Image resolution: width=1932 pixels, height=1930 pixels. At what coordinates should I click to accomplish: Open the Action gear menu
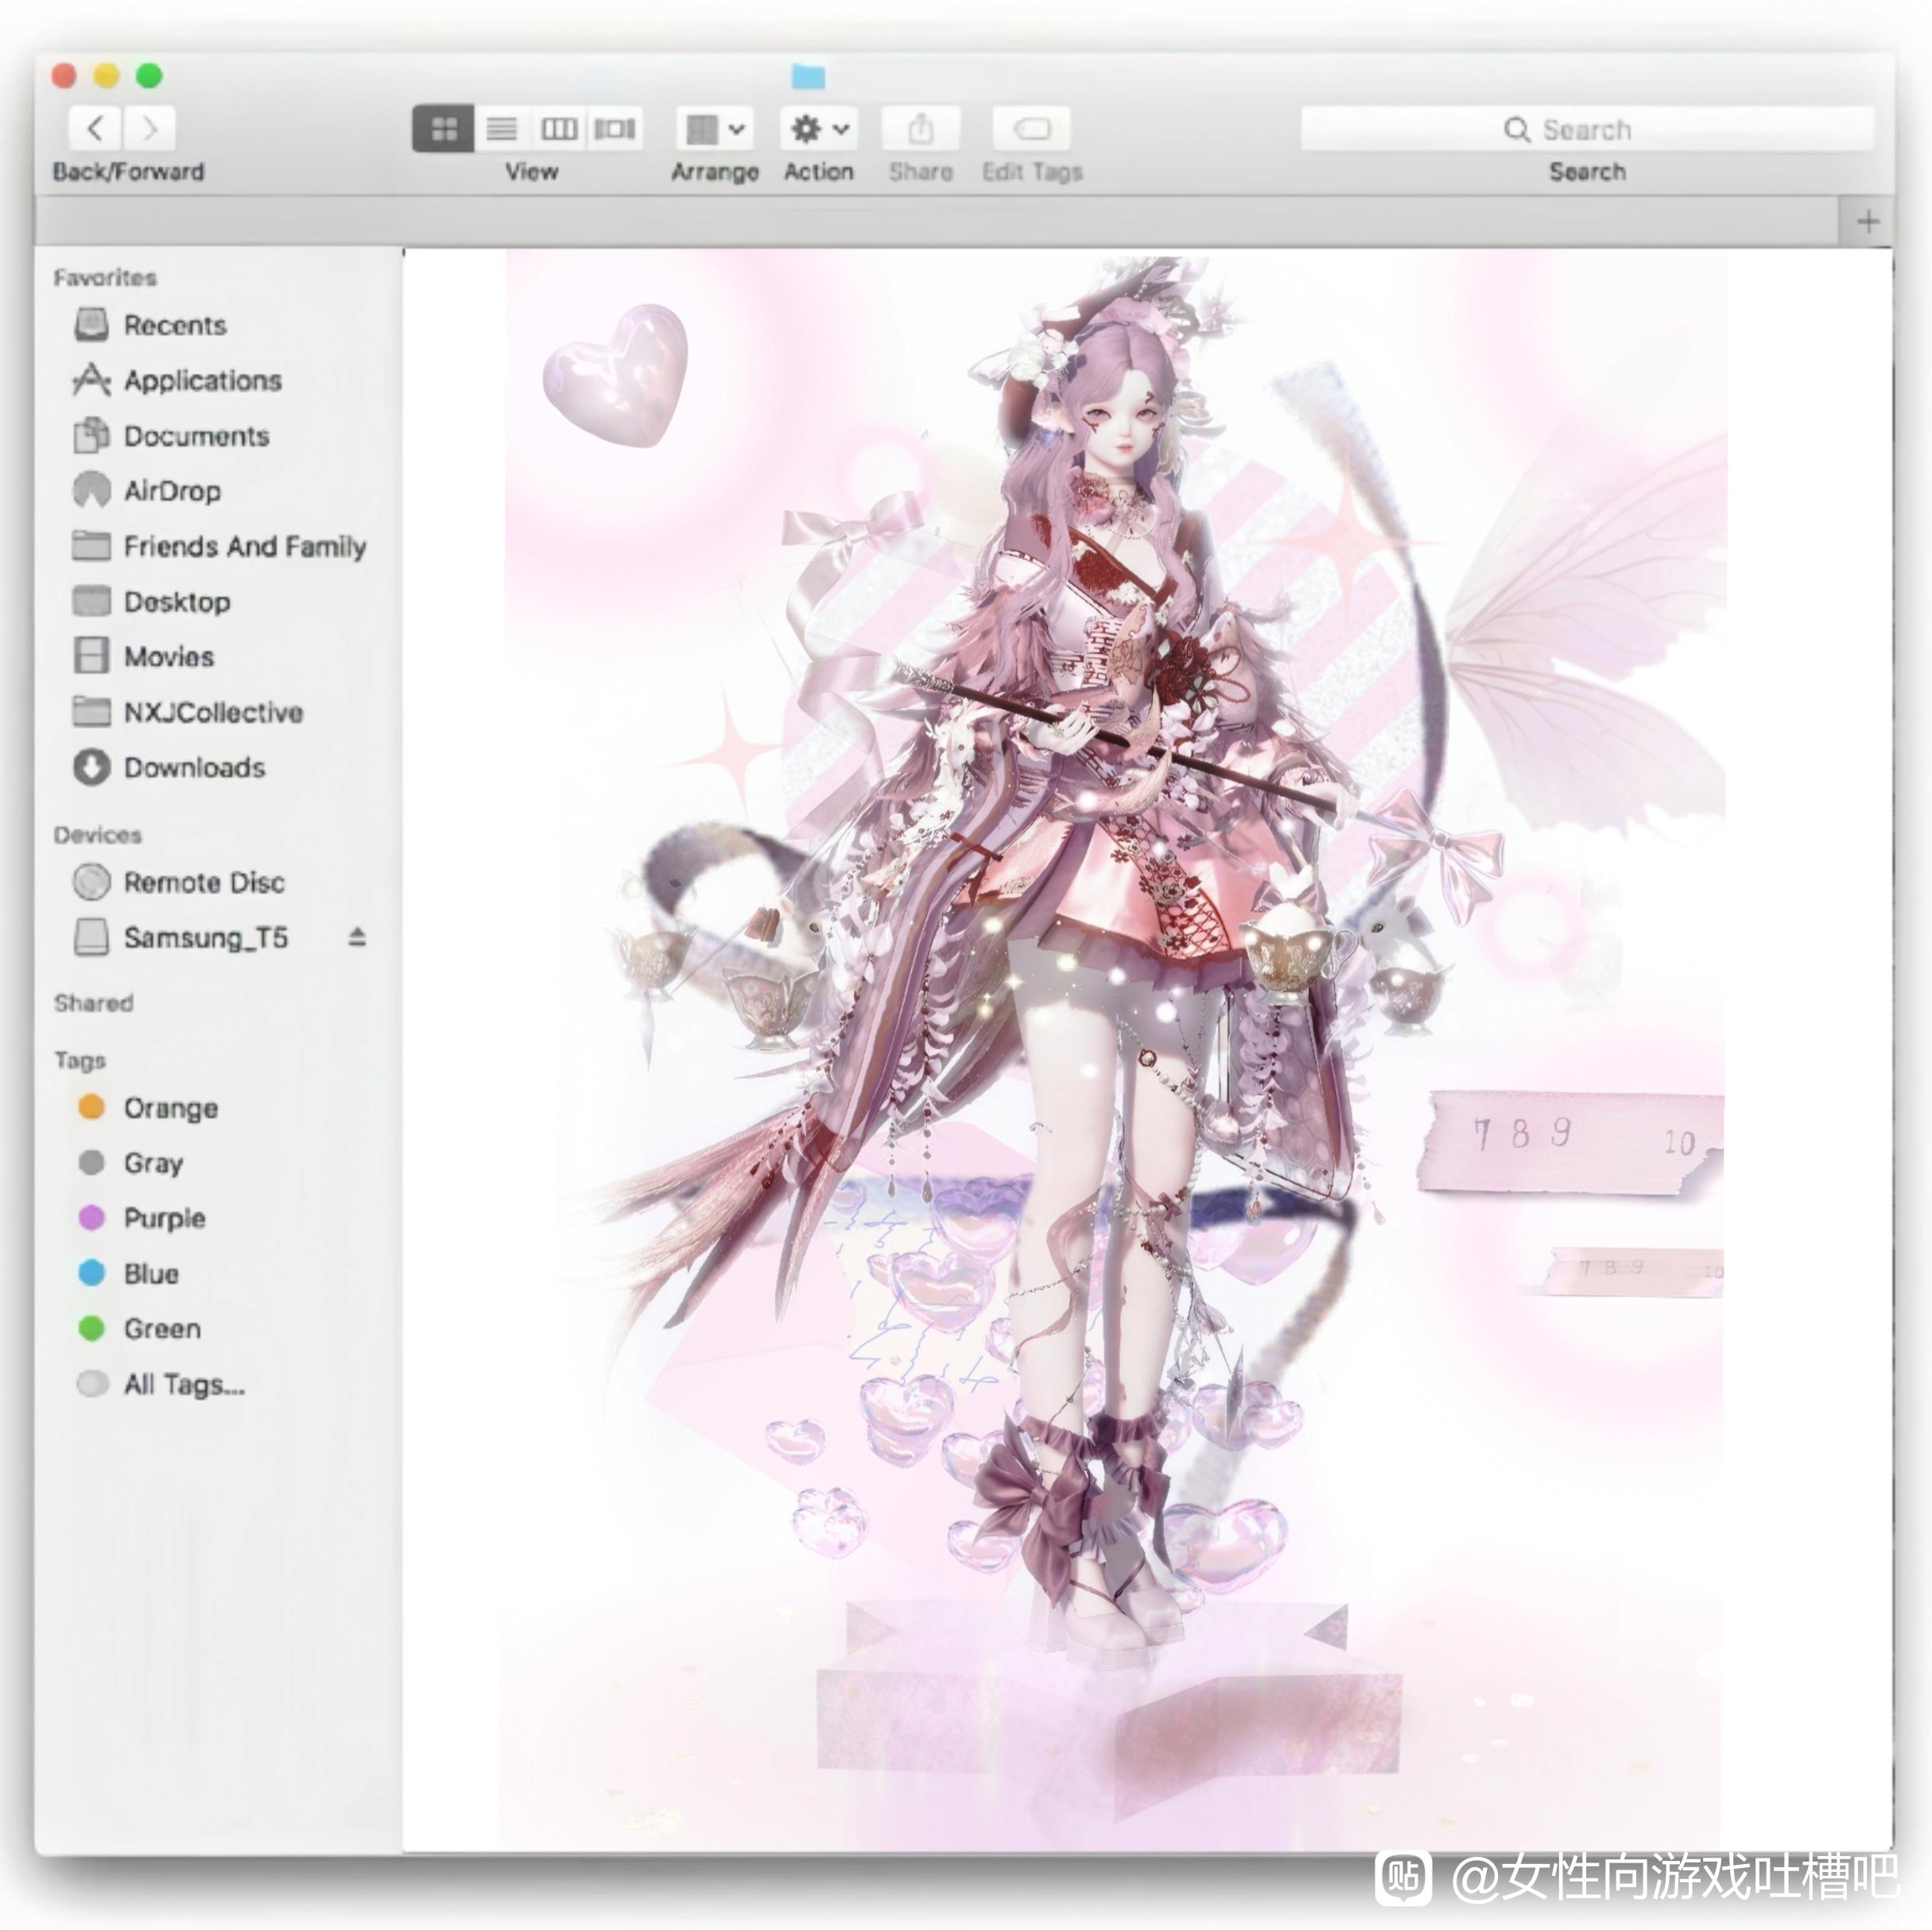pyautogui.click(x=819, y=128)
